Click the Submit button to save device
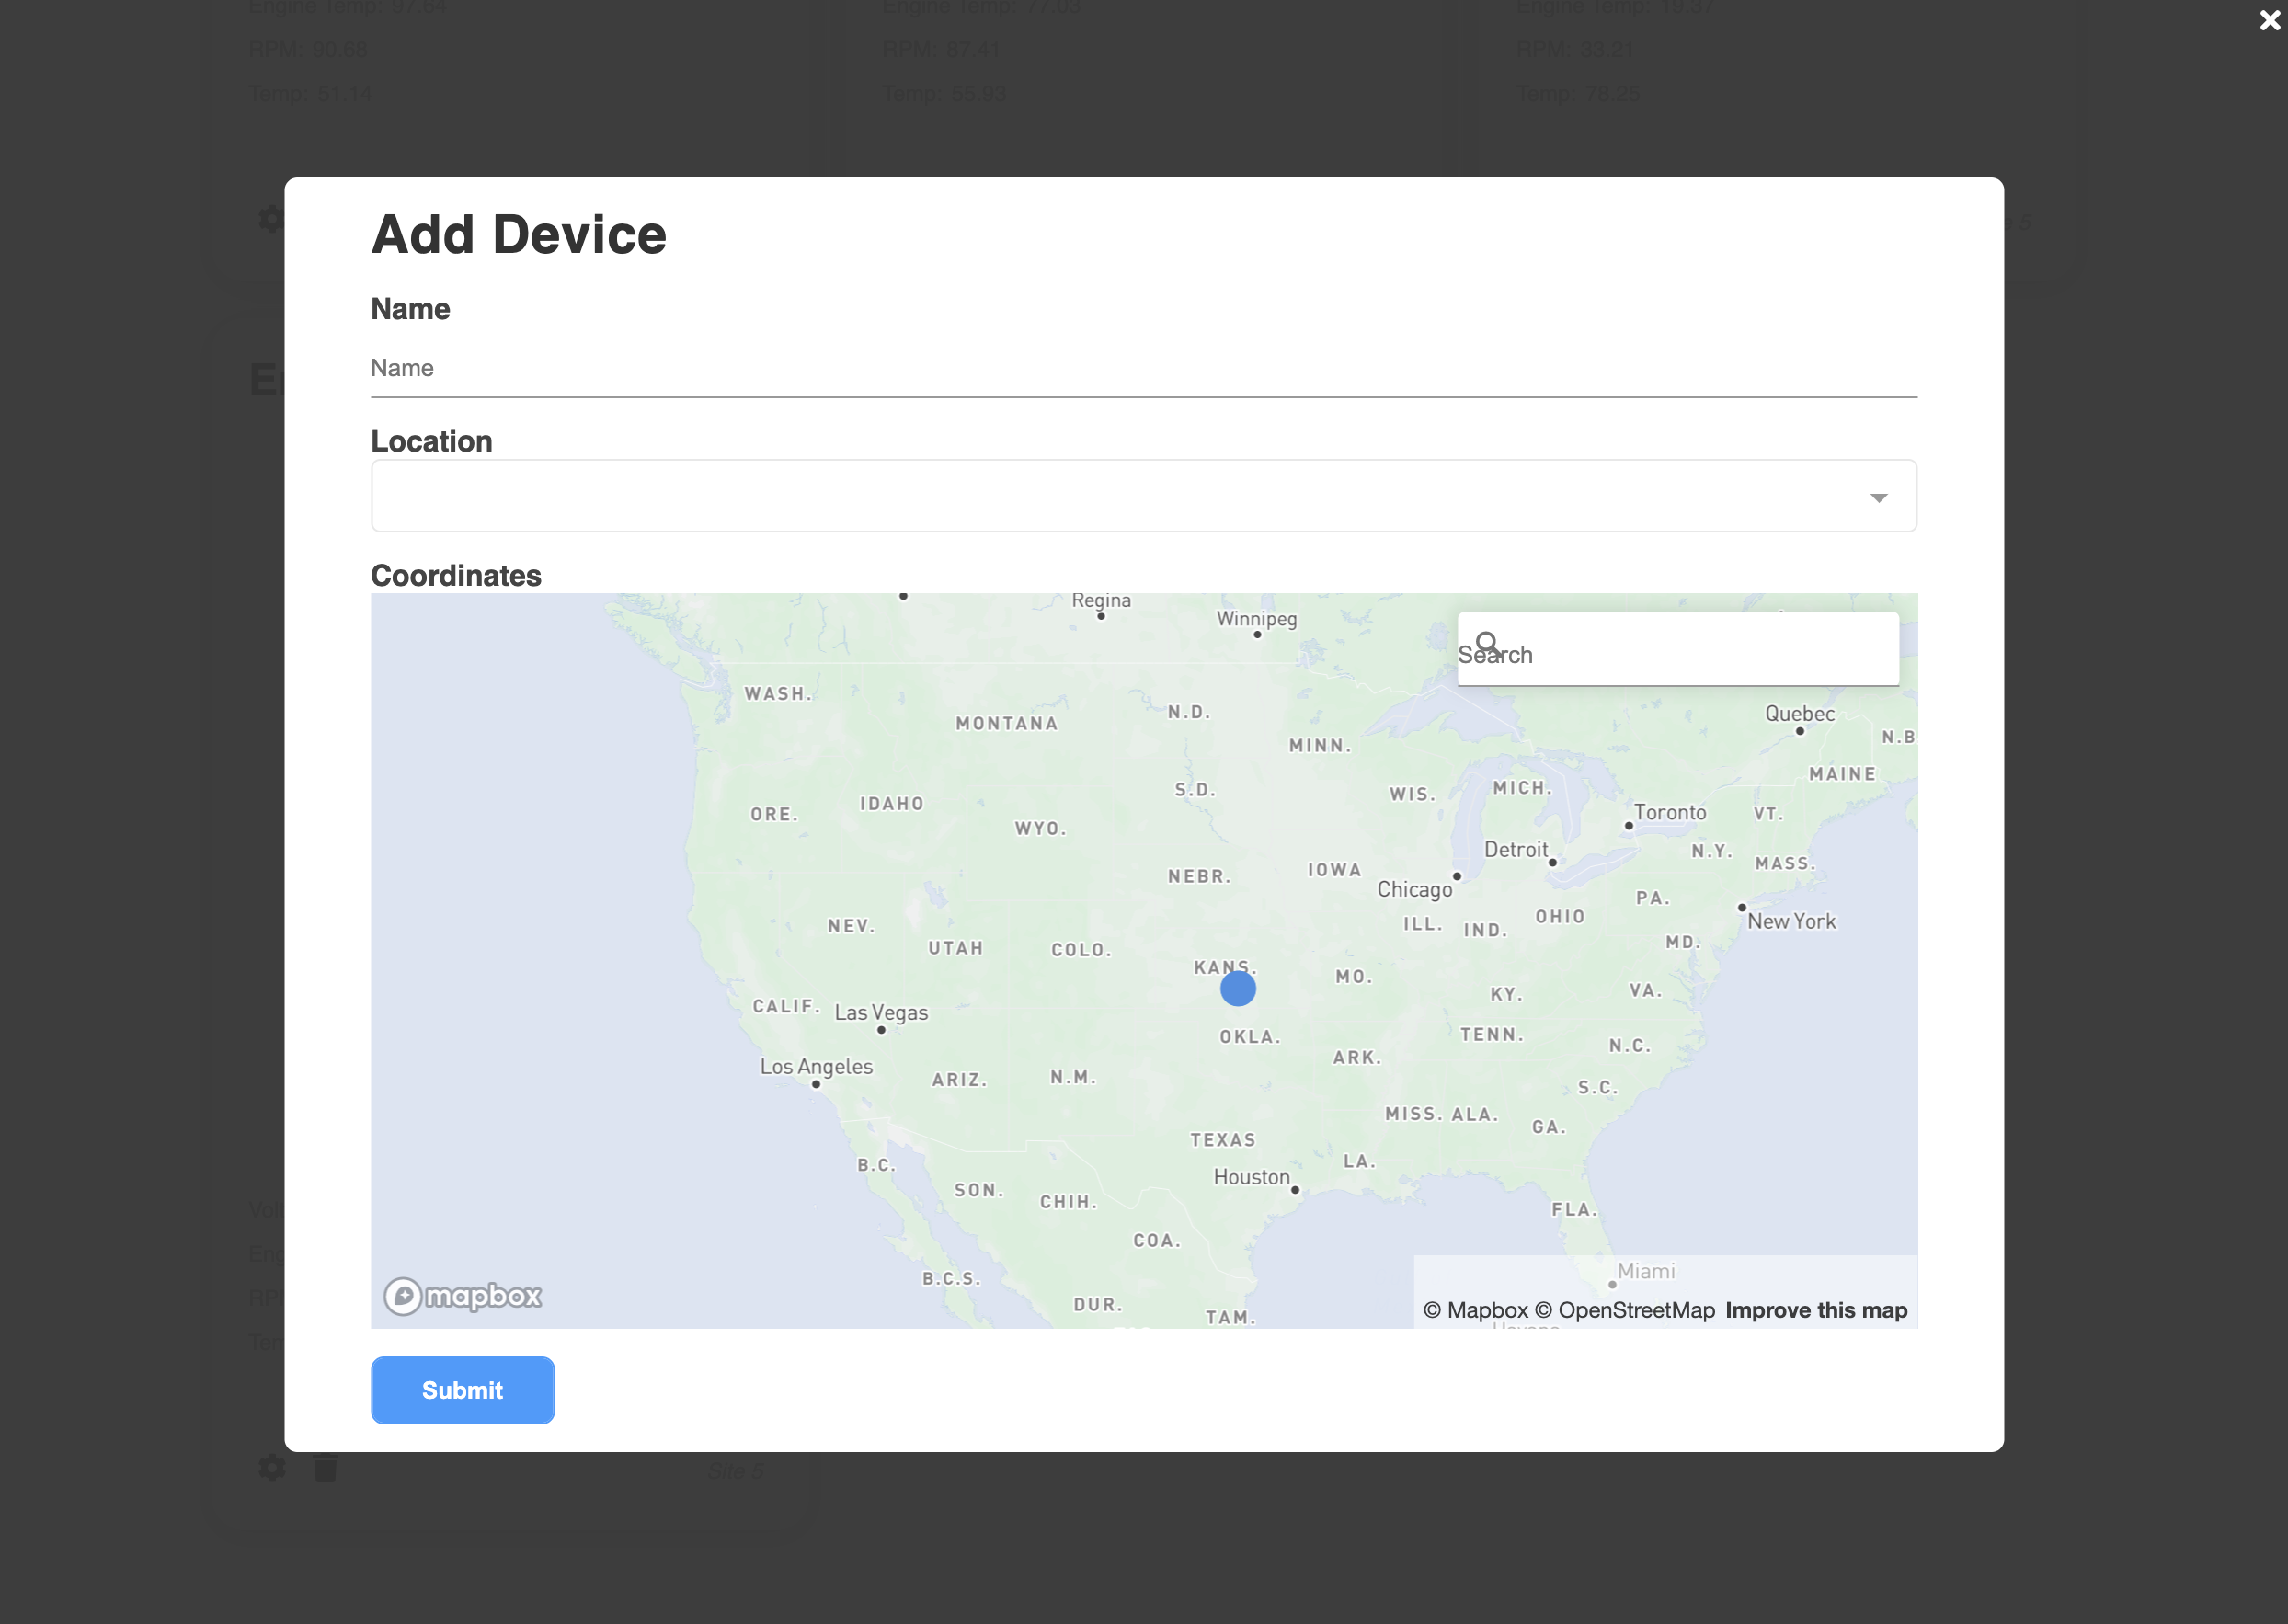 pyautogui.click(x=463, y=1389)
